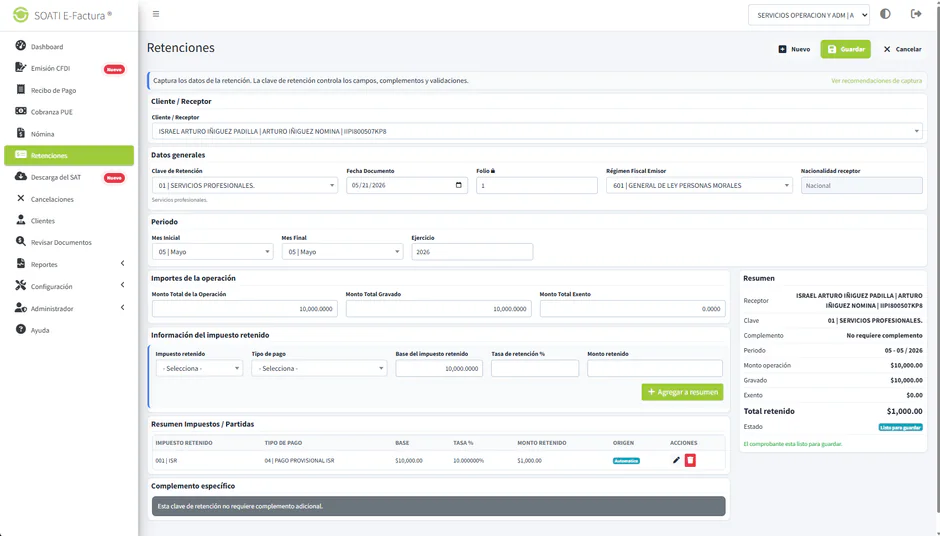Click Base del impuesto retenido field

pyautogui.click(x=439, y=368)
